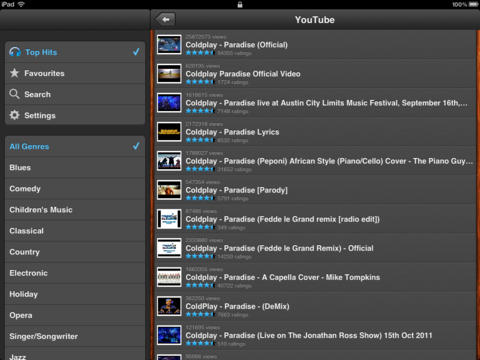Click star rating of Coldplay - Paradise Lyrics
Viewport: 480px width, 360px height.
pos(200,140)
